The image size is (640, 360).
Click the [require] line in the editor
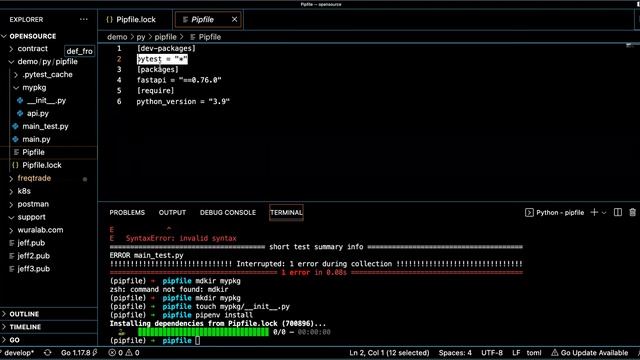click(155, 91)
